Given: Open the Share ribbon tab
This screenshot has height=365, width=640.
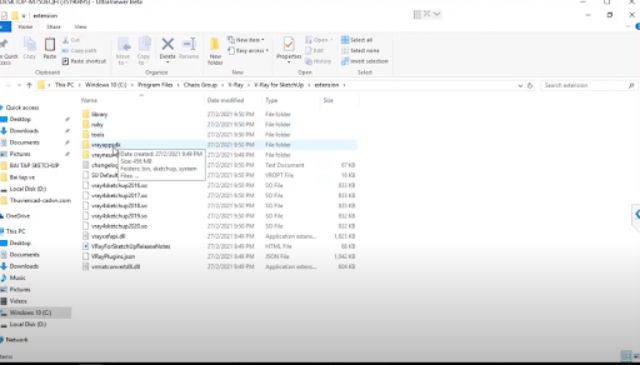Looking at the screenshot, I should 53,27.
